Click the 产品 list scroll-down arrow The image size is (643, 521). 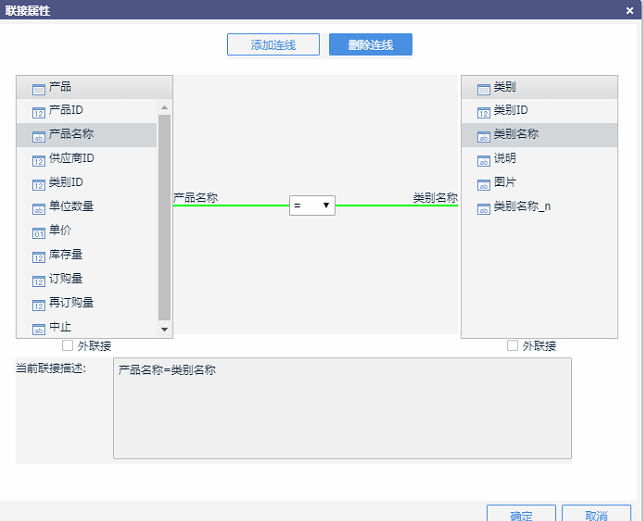(164, 329)
